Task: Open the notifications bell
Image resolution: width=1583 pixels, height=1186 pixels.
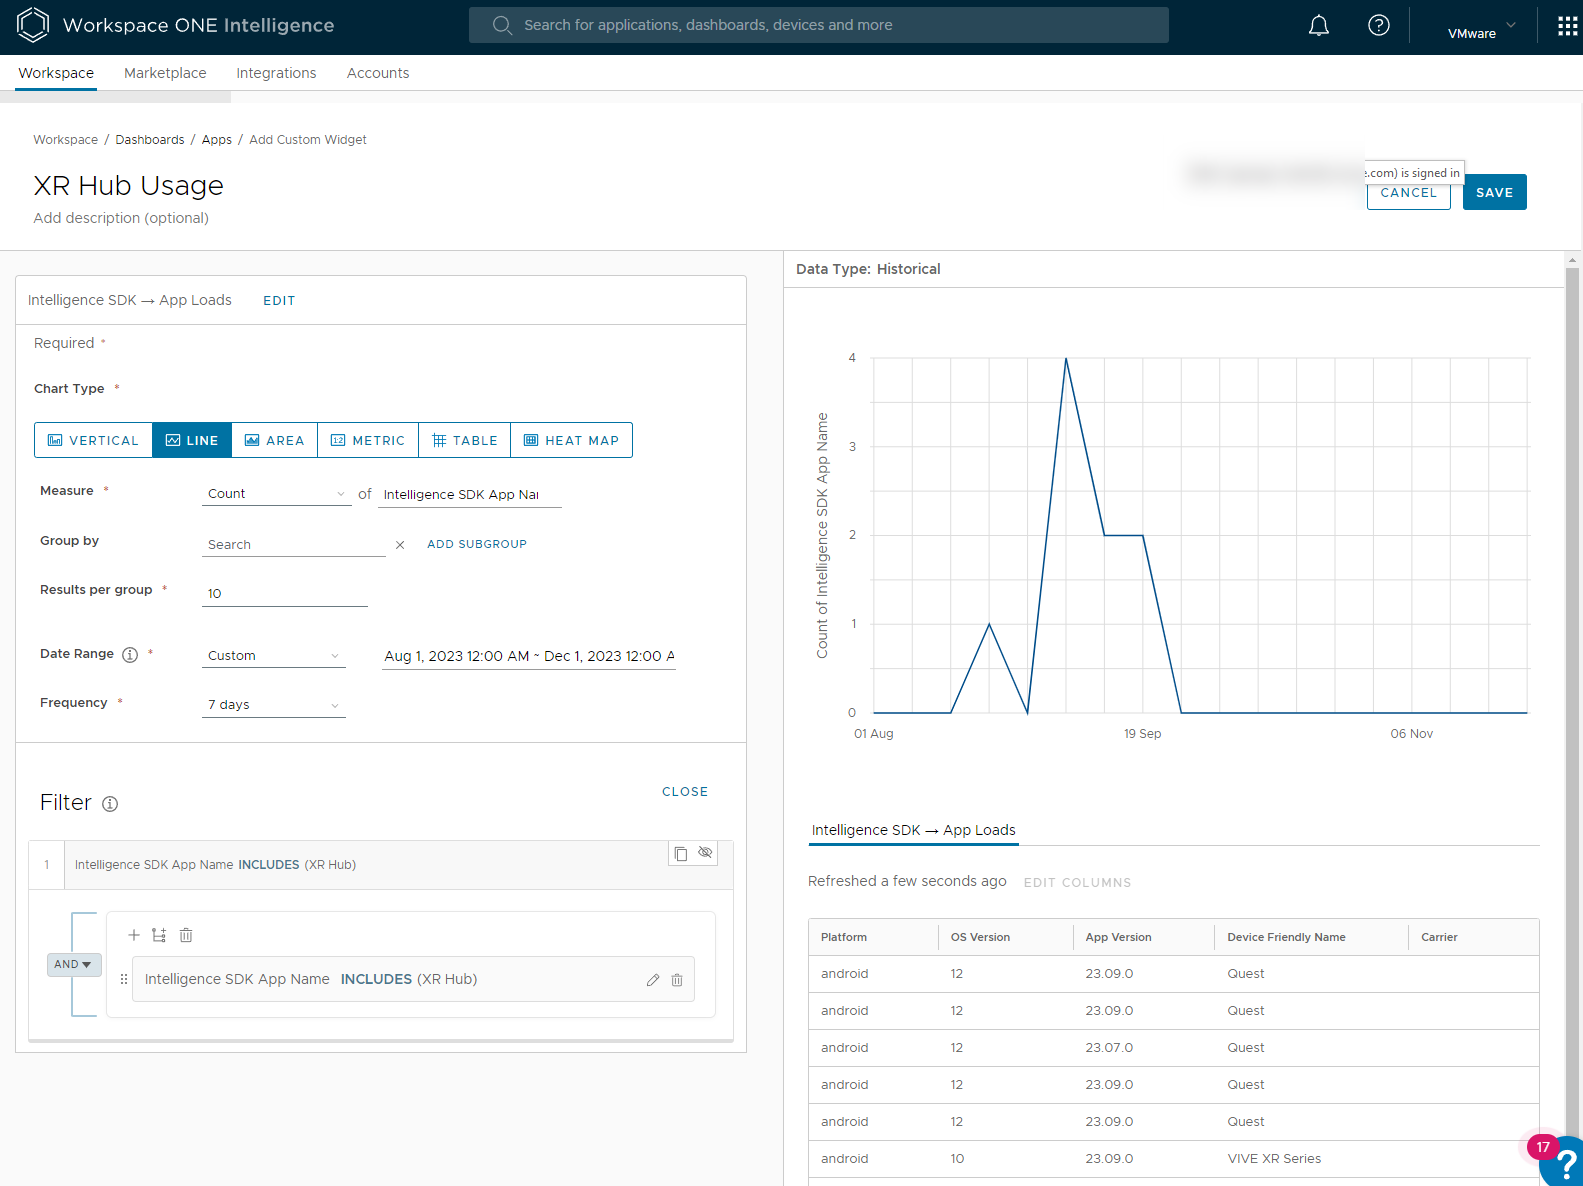Action: coord(1319,26)
